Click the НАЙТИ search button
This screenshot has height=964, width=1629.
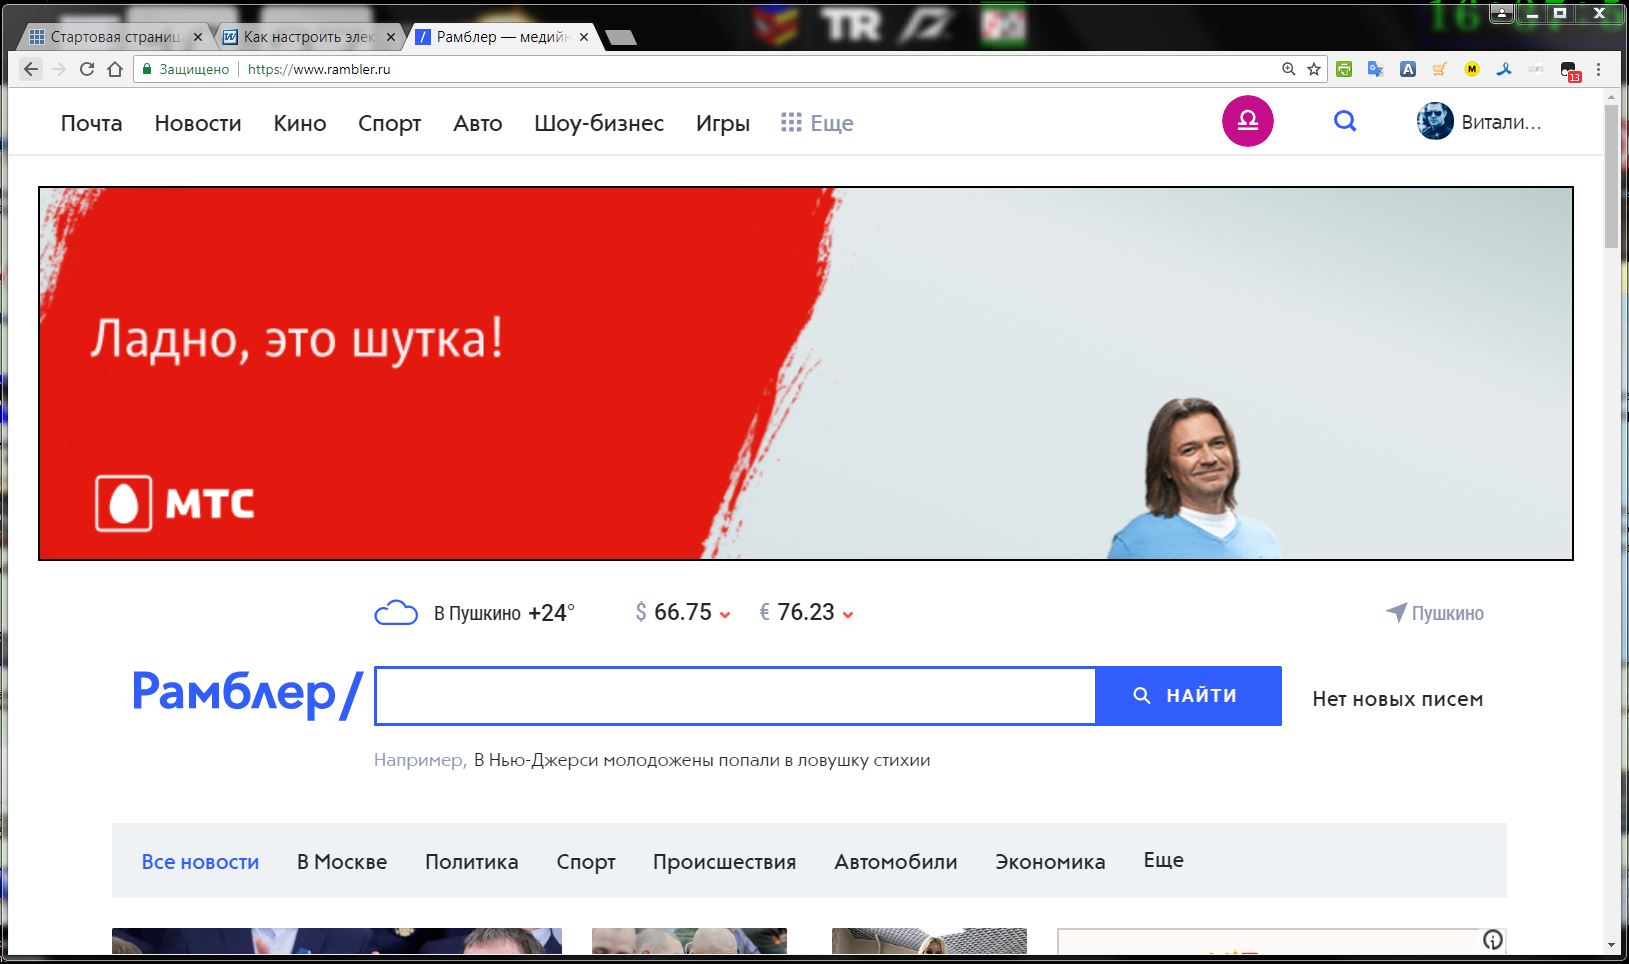(x=1188, y=695)
